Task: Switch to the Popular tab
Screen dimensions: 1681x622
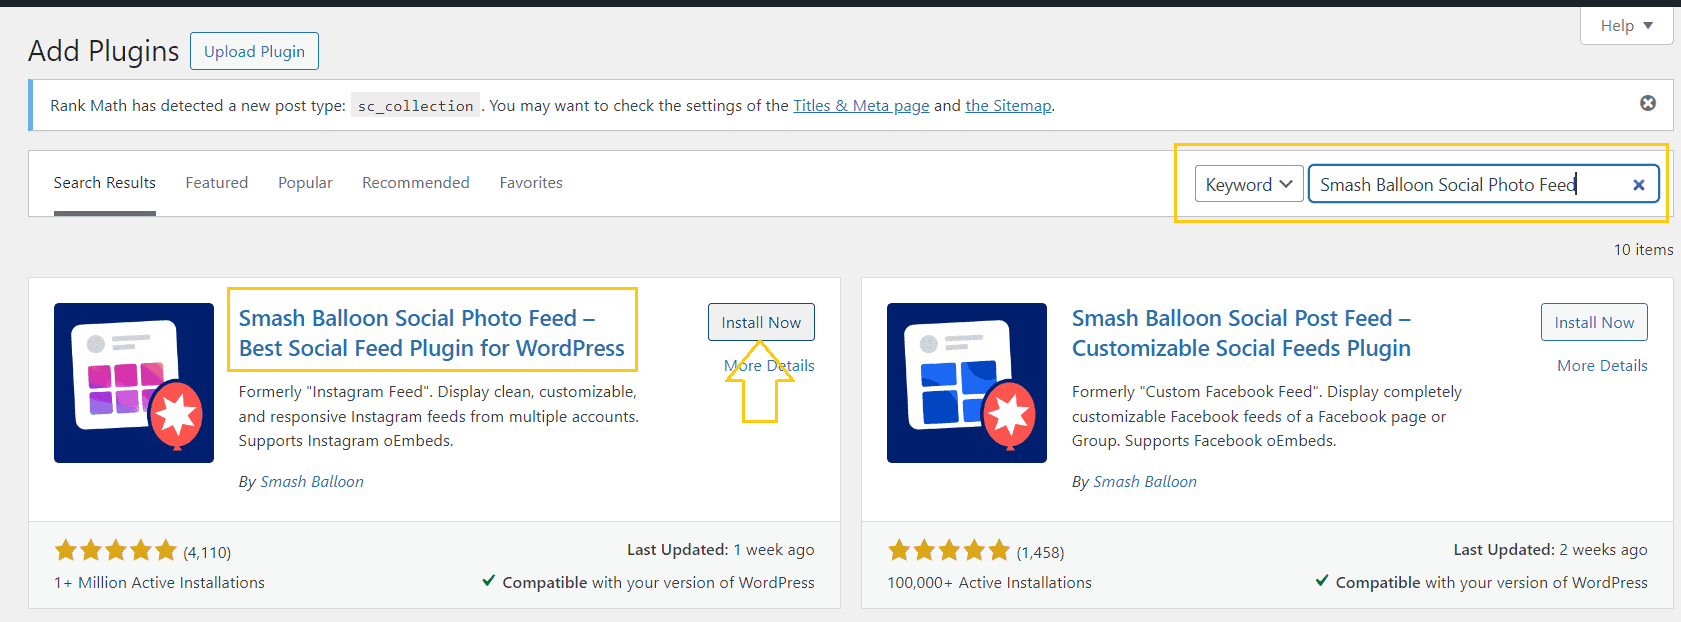Action: [305, 183]
